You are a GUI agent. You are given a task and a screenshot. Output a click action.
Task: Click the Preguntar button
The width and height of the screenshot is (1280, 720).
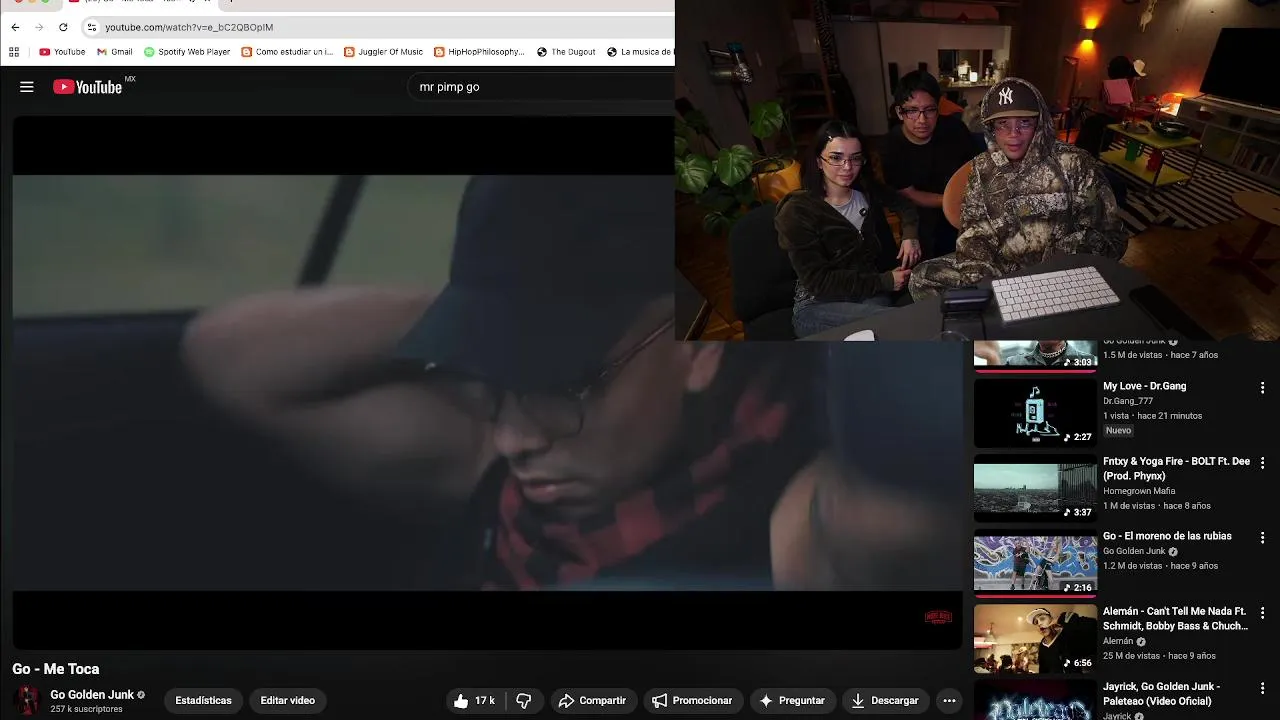(792, 700)
